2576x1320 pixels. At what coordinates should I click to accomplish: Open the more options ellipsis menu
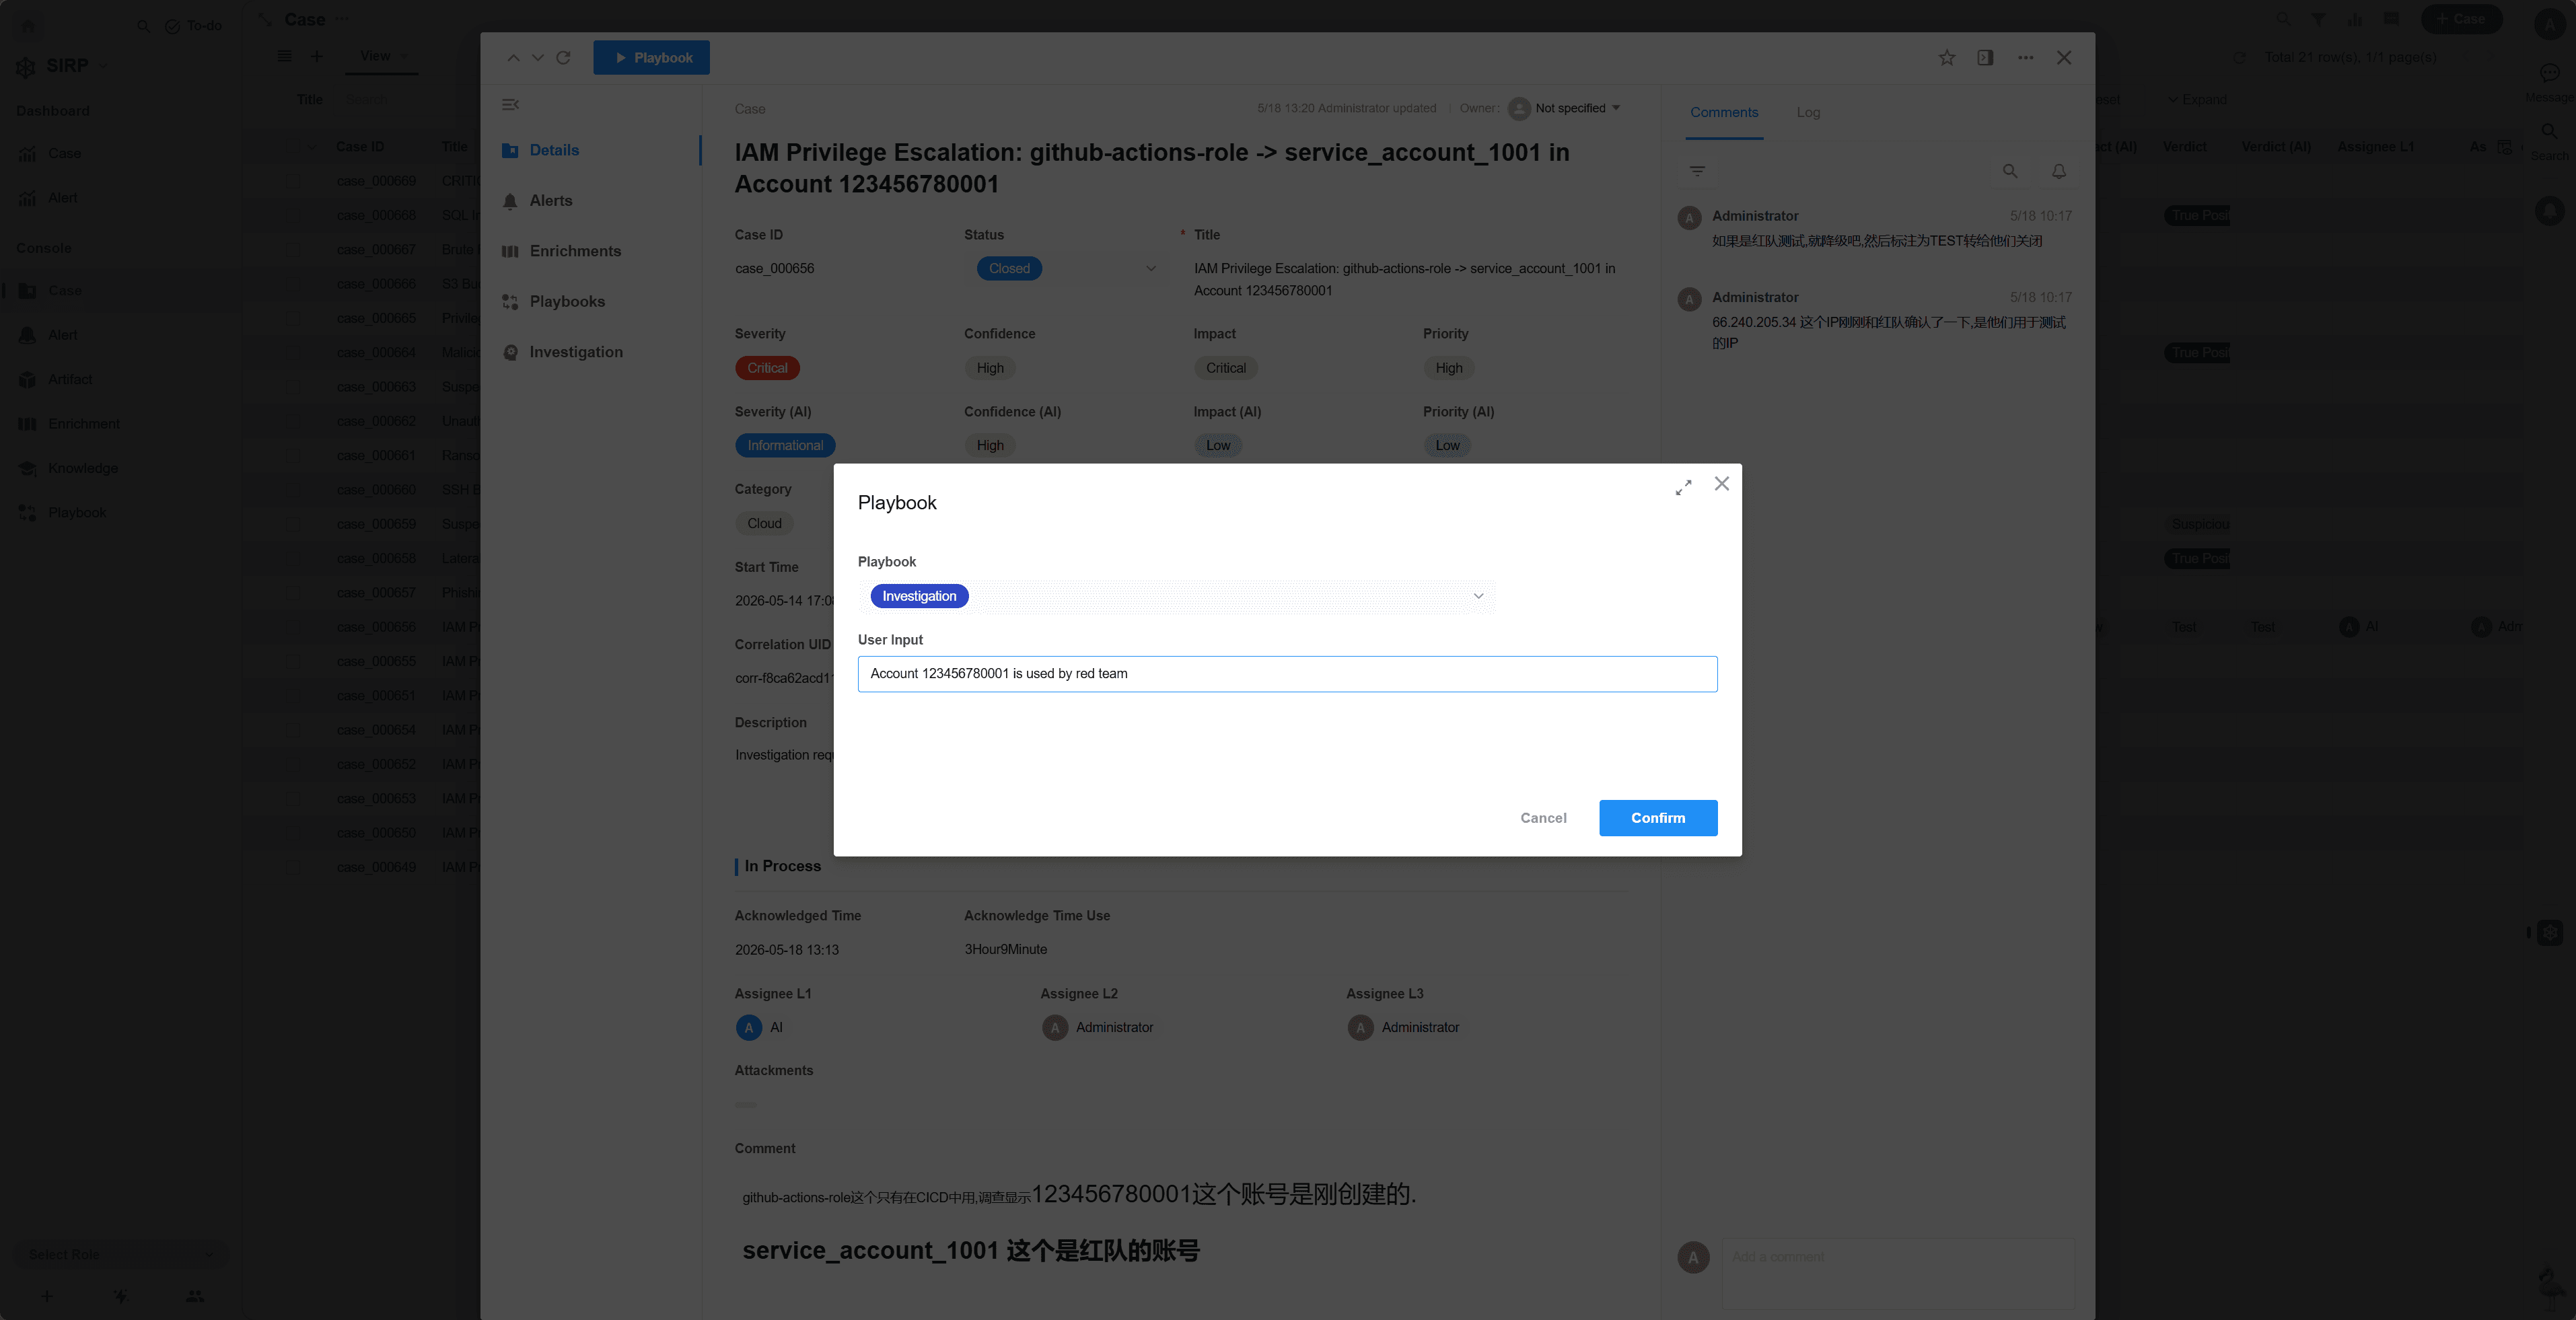[2025, 58]
